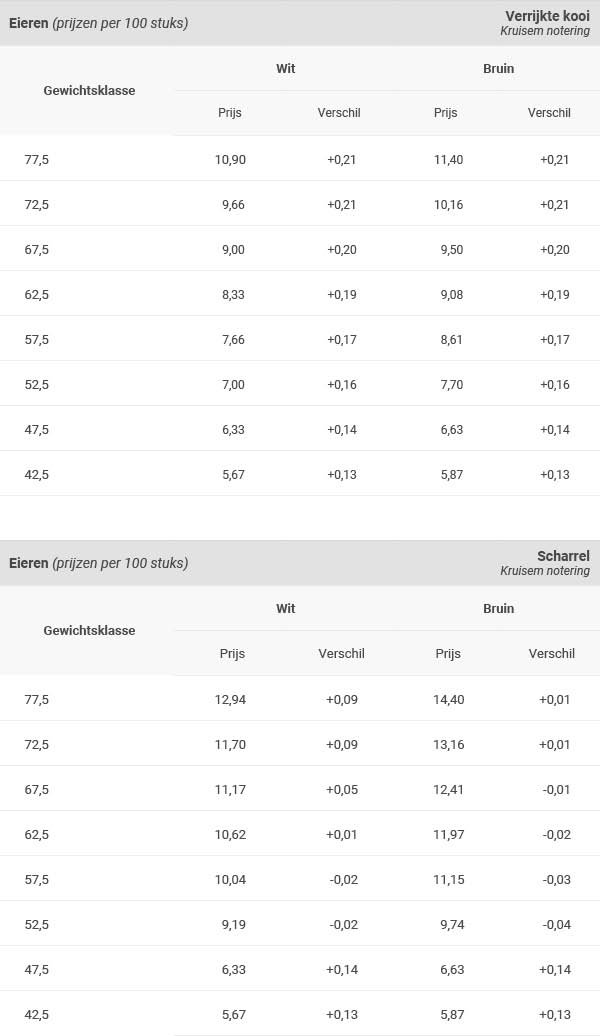
Task: Click the 7,70 brown price in Verrijkte kooi
Action: [x=452, y=384]
